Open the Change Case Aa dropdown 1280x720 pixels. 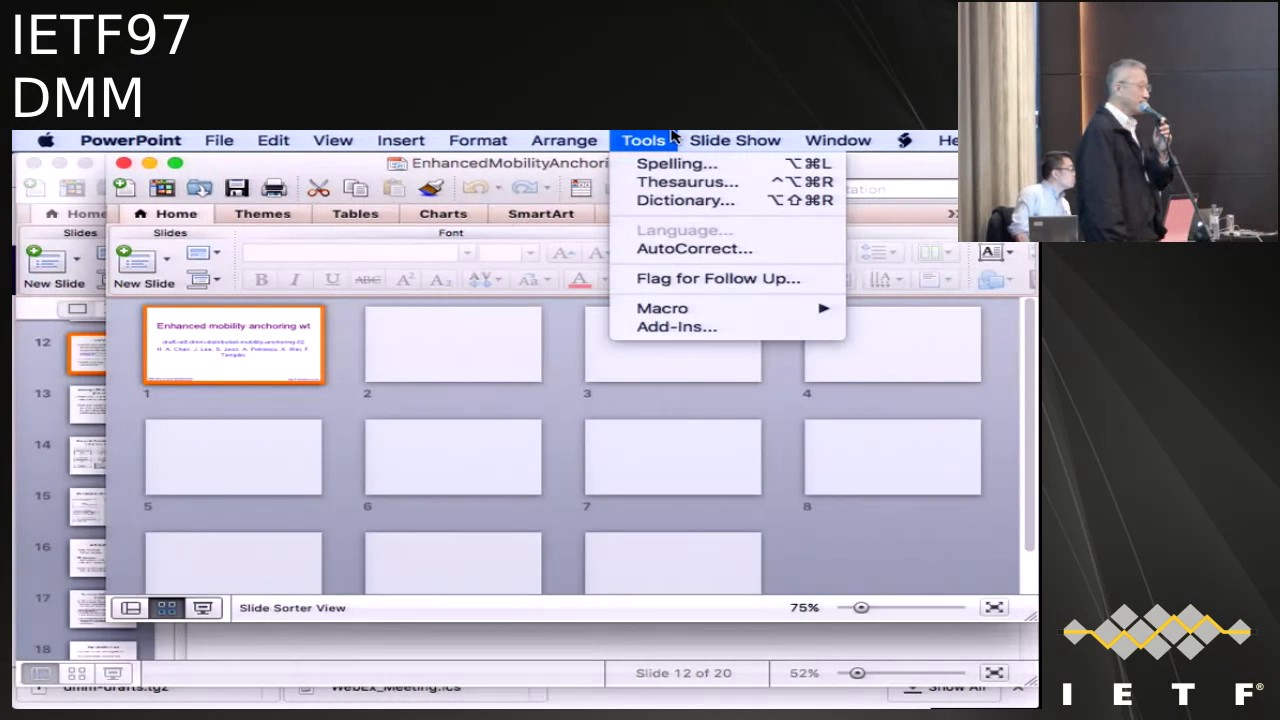(x=532, y=280)
